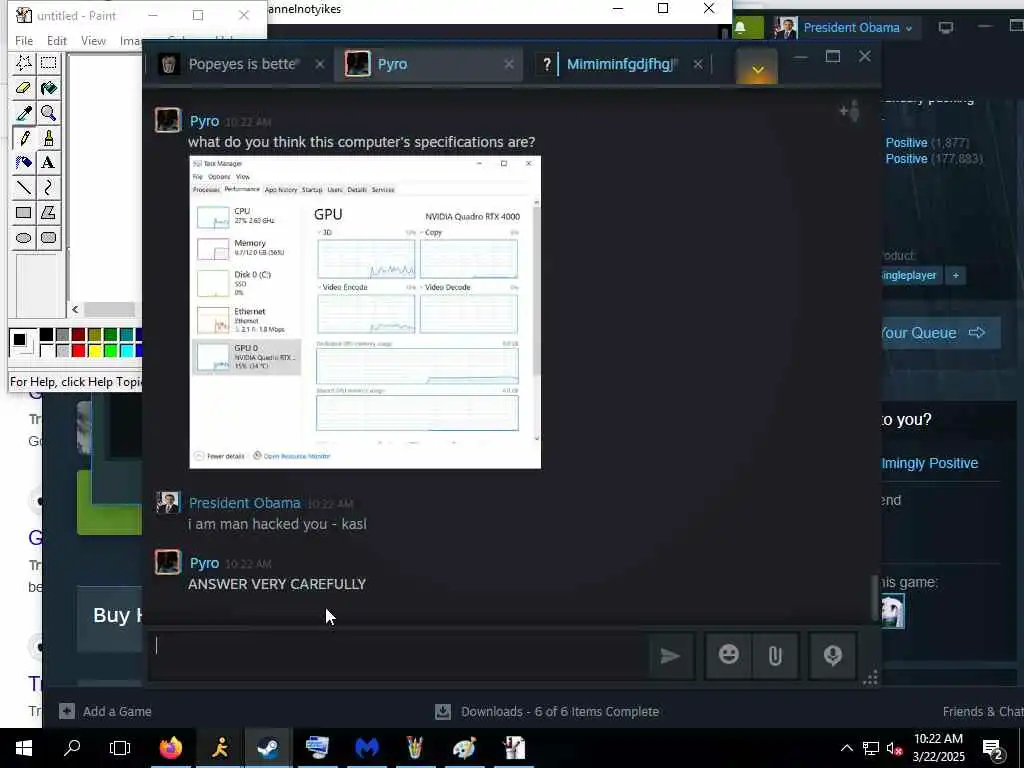1024x768 pixels.
Task: Pick the black swatch in Paint palette
Action: tap(46, 335)
